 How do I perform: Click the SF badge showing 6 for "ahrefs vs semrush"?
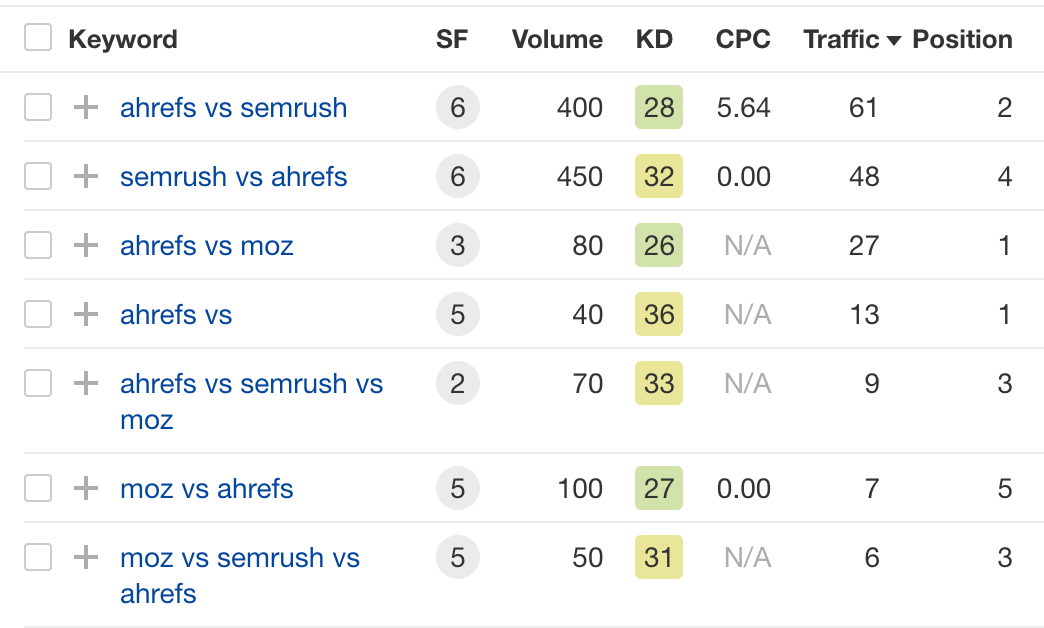(x=457, y=107)
